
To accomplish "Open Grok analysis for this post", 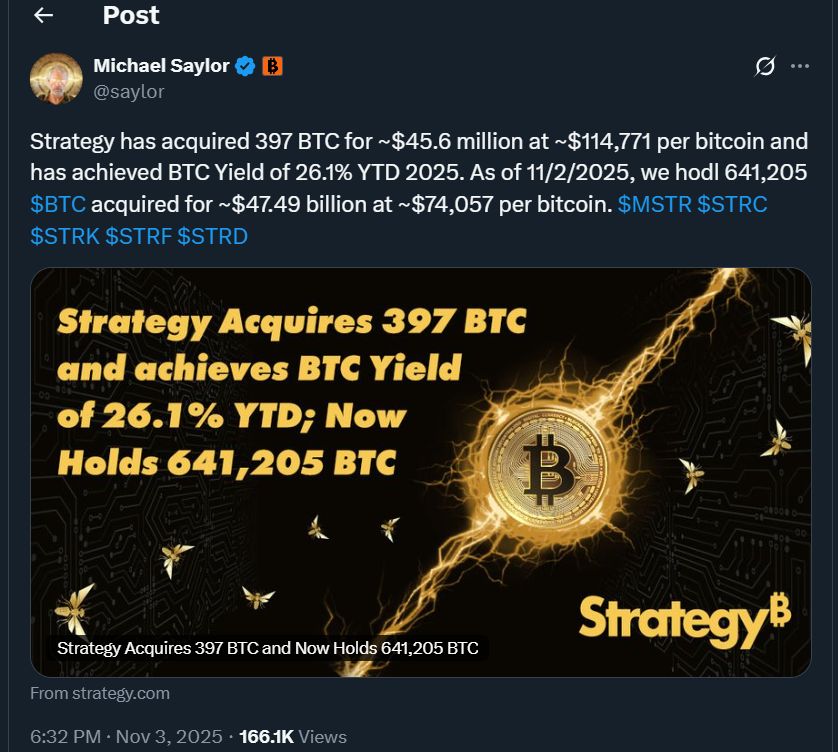I will click(x=764, y=65).
